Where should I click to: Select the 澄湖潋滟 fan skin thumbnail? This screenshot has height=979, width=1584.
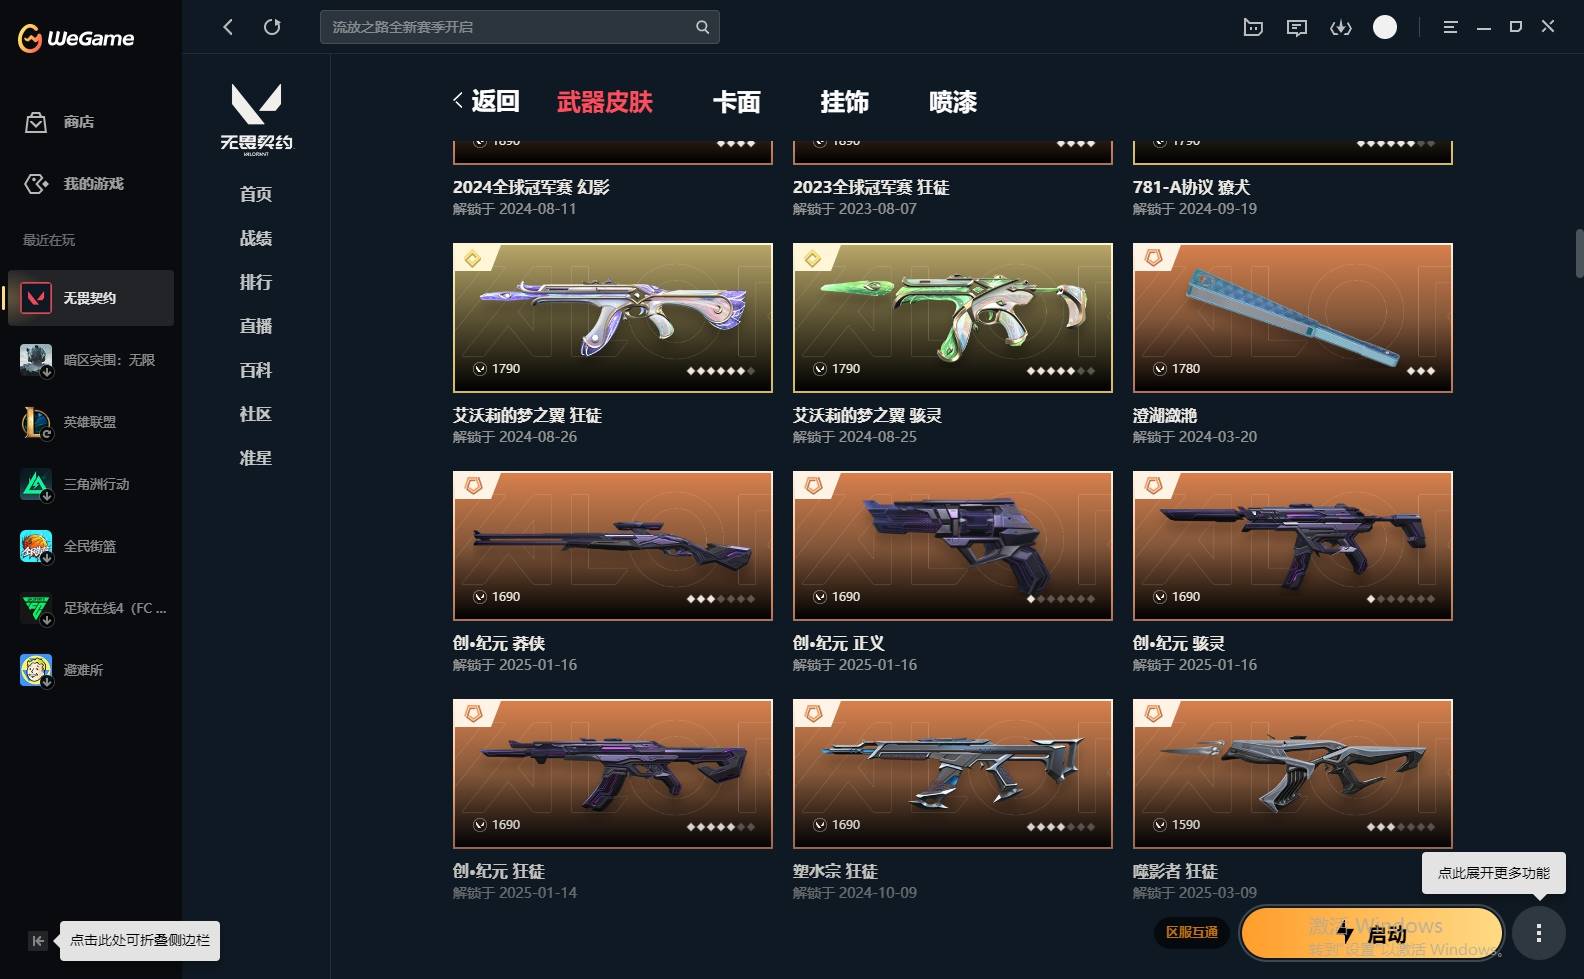tap(1292, 318)
